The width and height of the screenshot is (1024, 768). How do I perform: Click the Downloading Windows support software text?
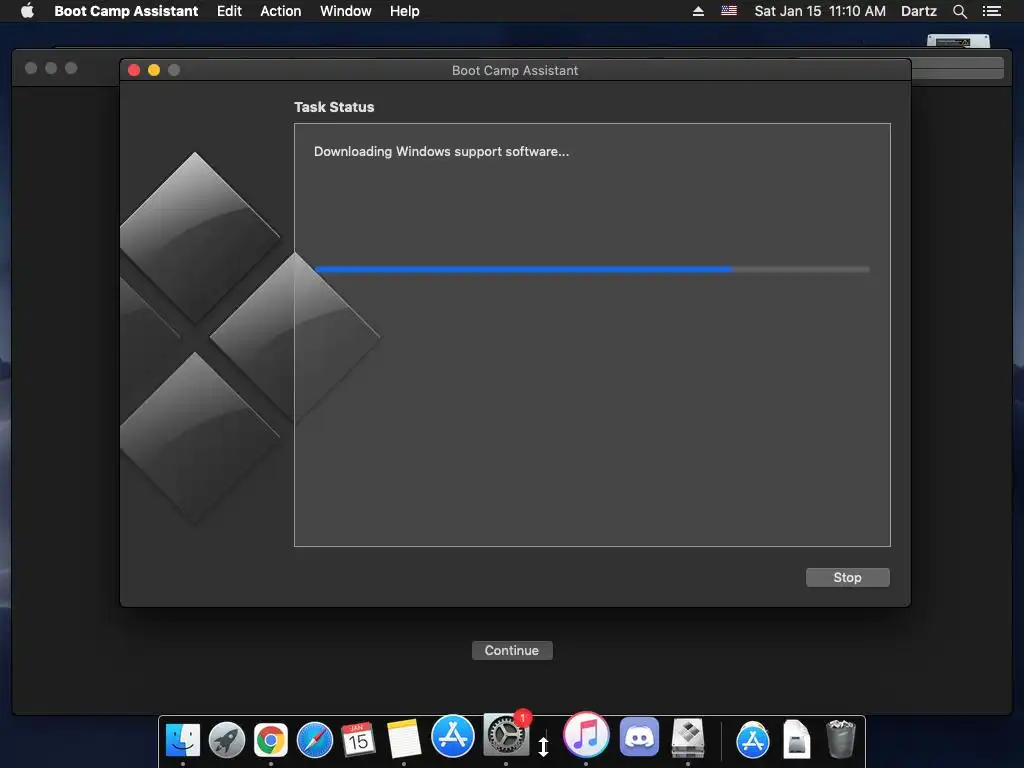441,152
